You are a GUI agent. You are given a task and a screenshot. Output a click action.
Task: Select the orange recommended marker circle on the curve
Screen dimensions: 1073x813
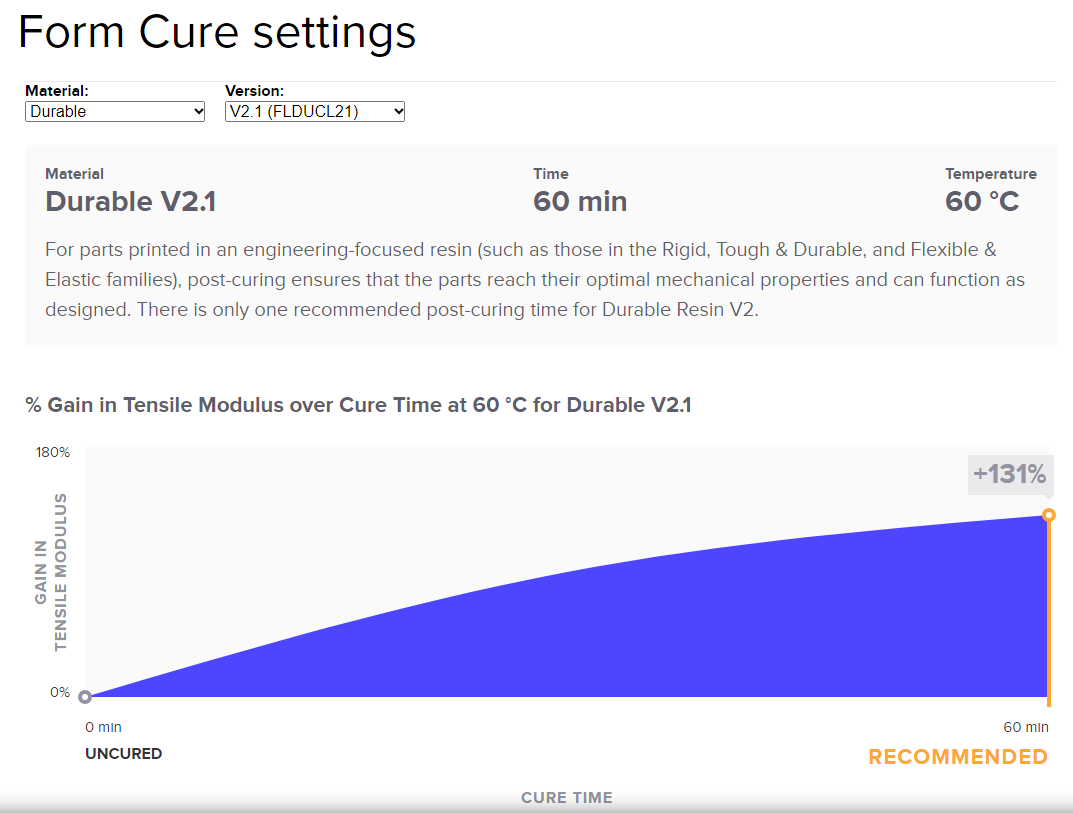tap(1048, 515)
